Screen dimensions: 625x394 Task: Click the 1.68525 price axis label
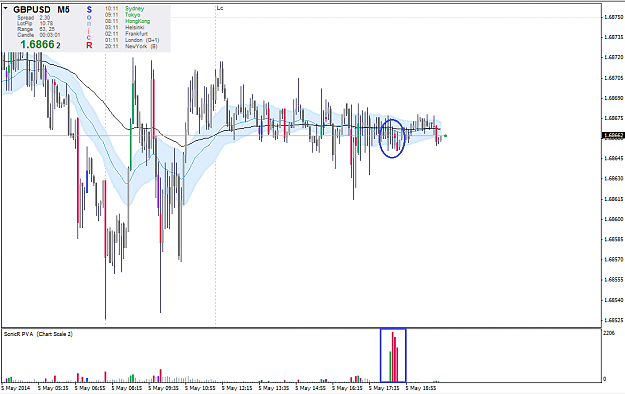click(x=613, y=320)
